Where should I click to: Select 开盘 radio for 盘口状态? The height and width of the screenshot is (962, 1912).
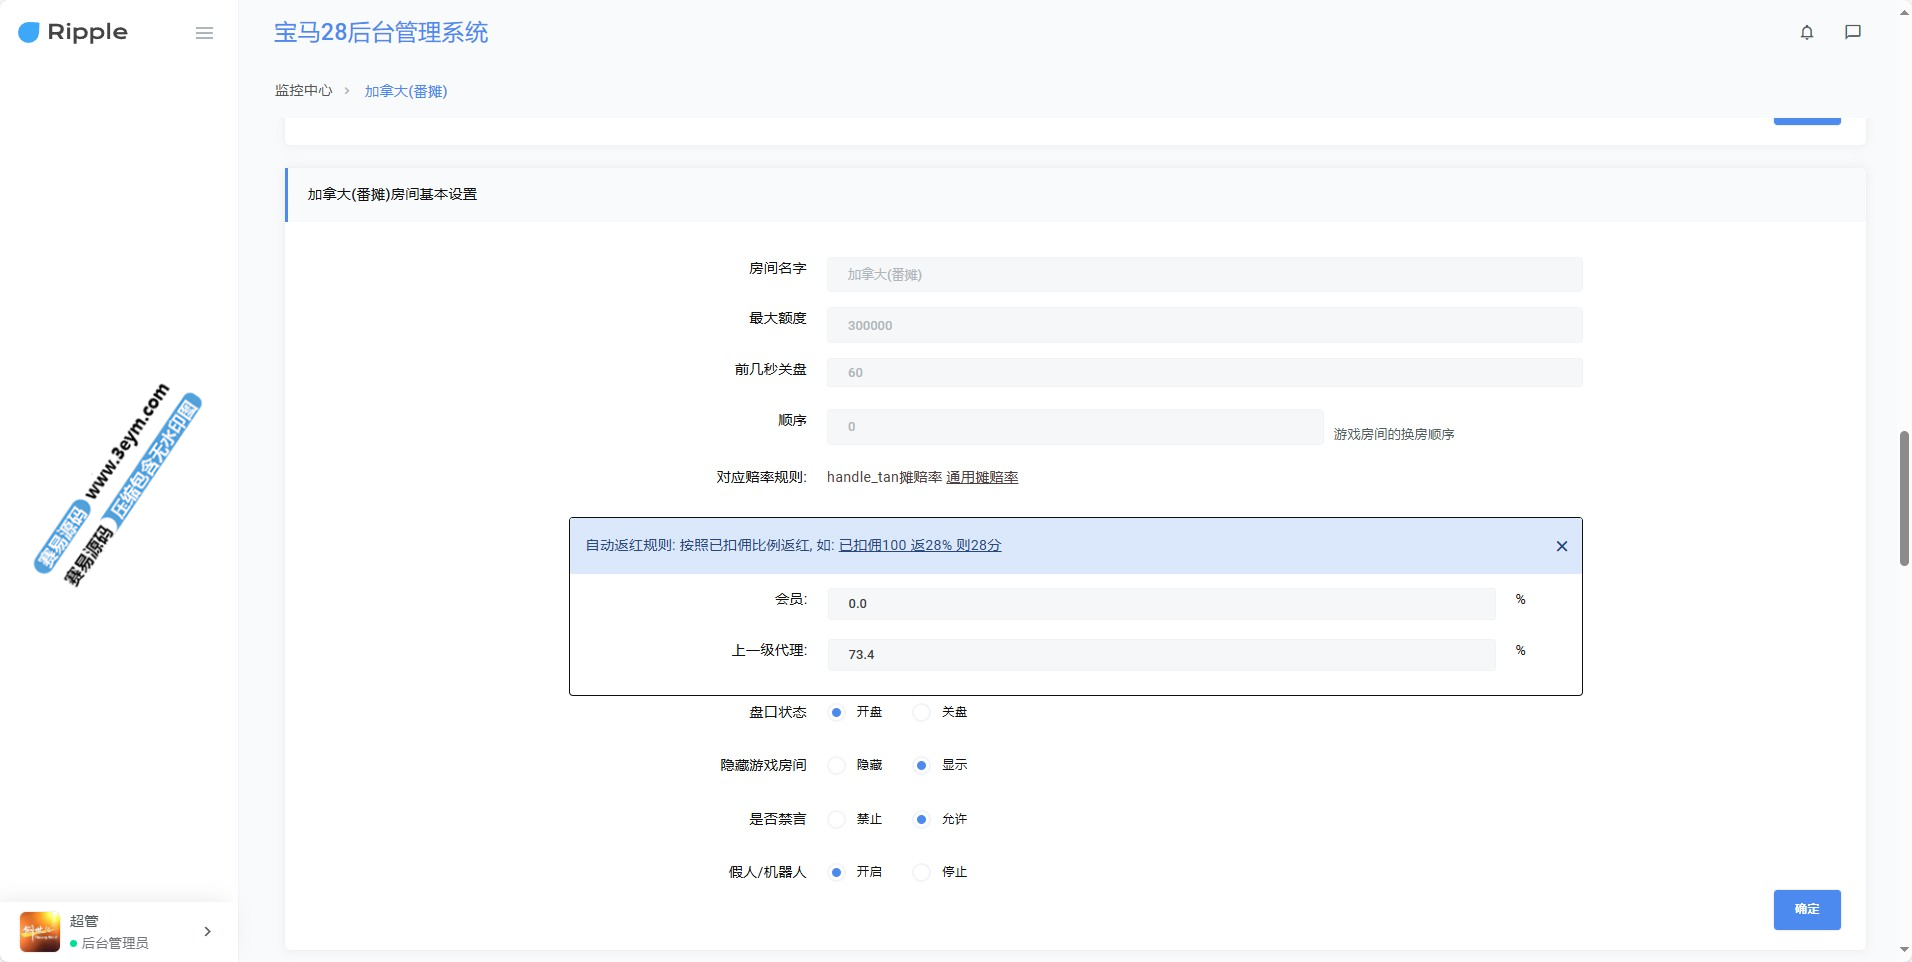tap(837, 712)
